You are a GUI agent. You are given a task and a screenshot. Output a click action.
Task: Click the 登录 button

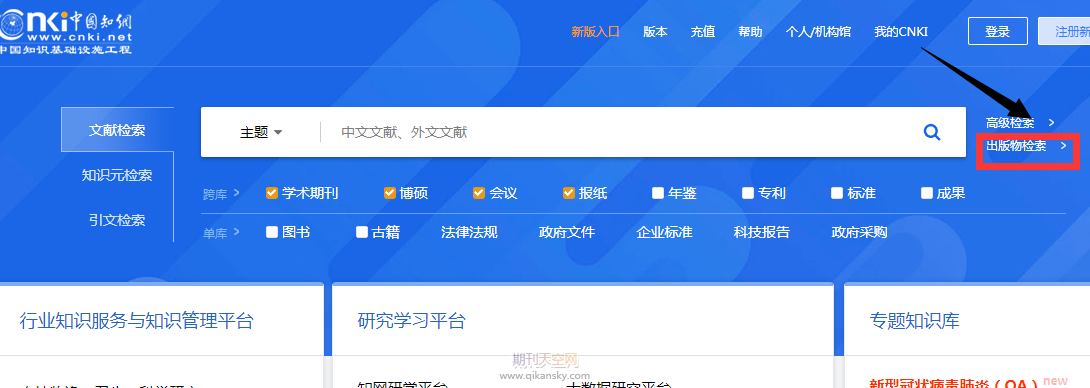(998, 31)
